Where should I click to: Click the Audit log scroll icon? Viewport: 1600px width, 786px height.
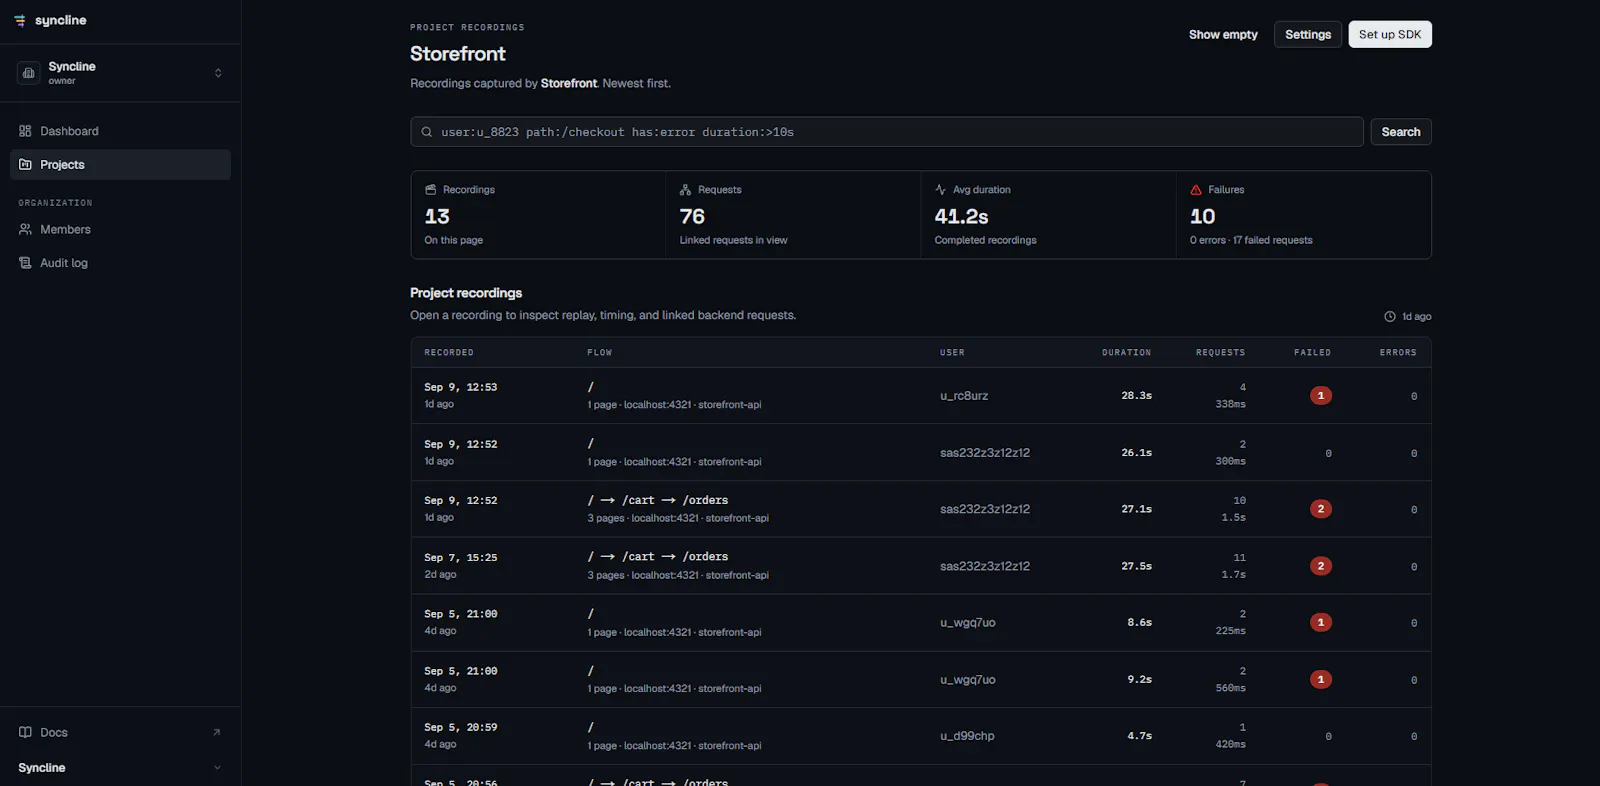[x=26, y=263]
